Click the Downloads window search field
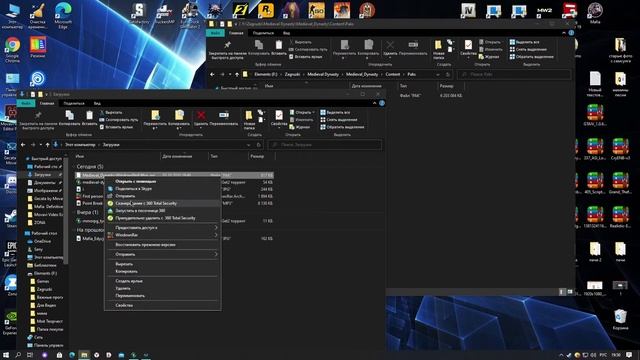This screenshot has height=360, width=640. 325,145
